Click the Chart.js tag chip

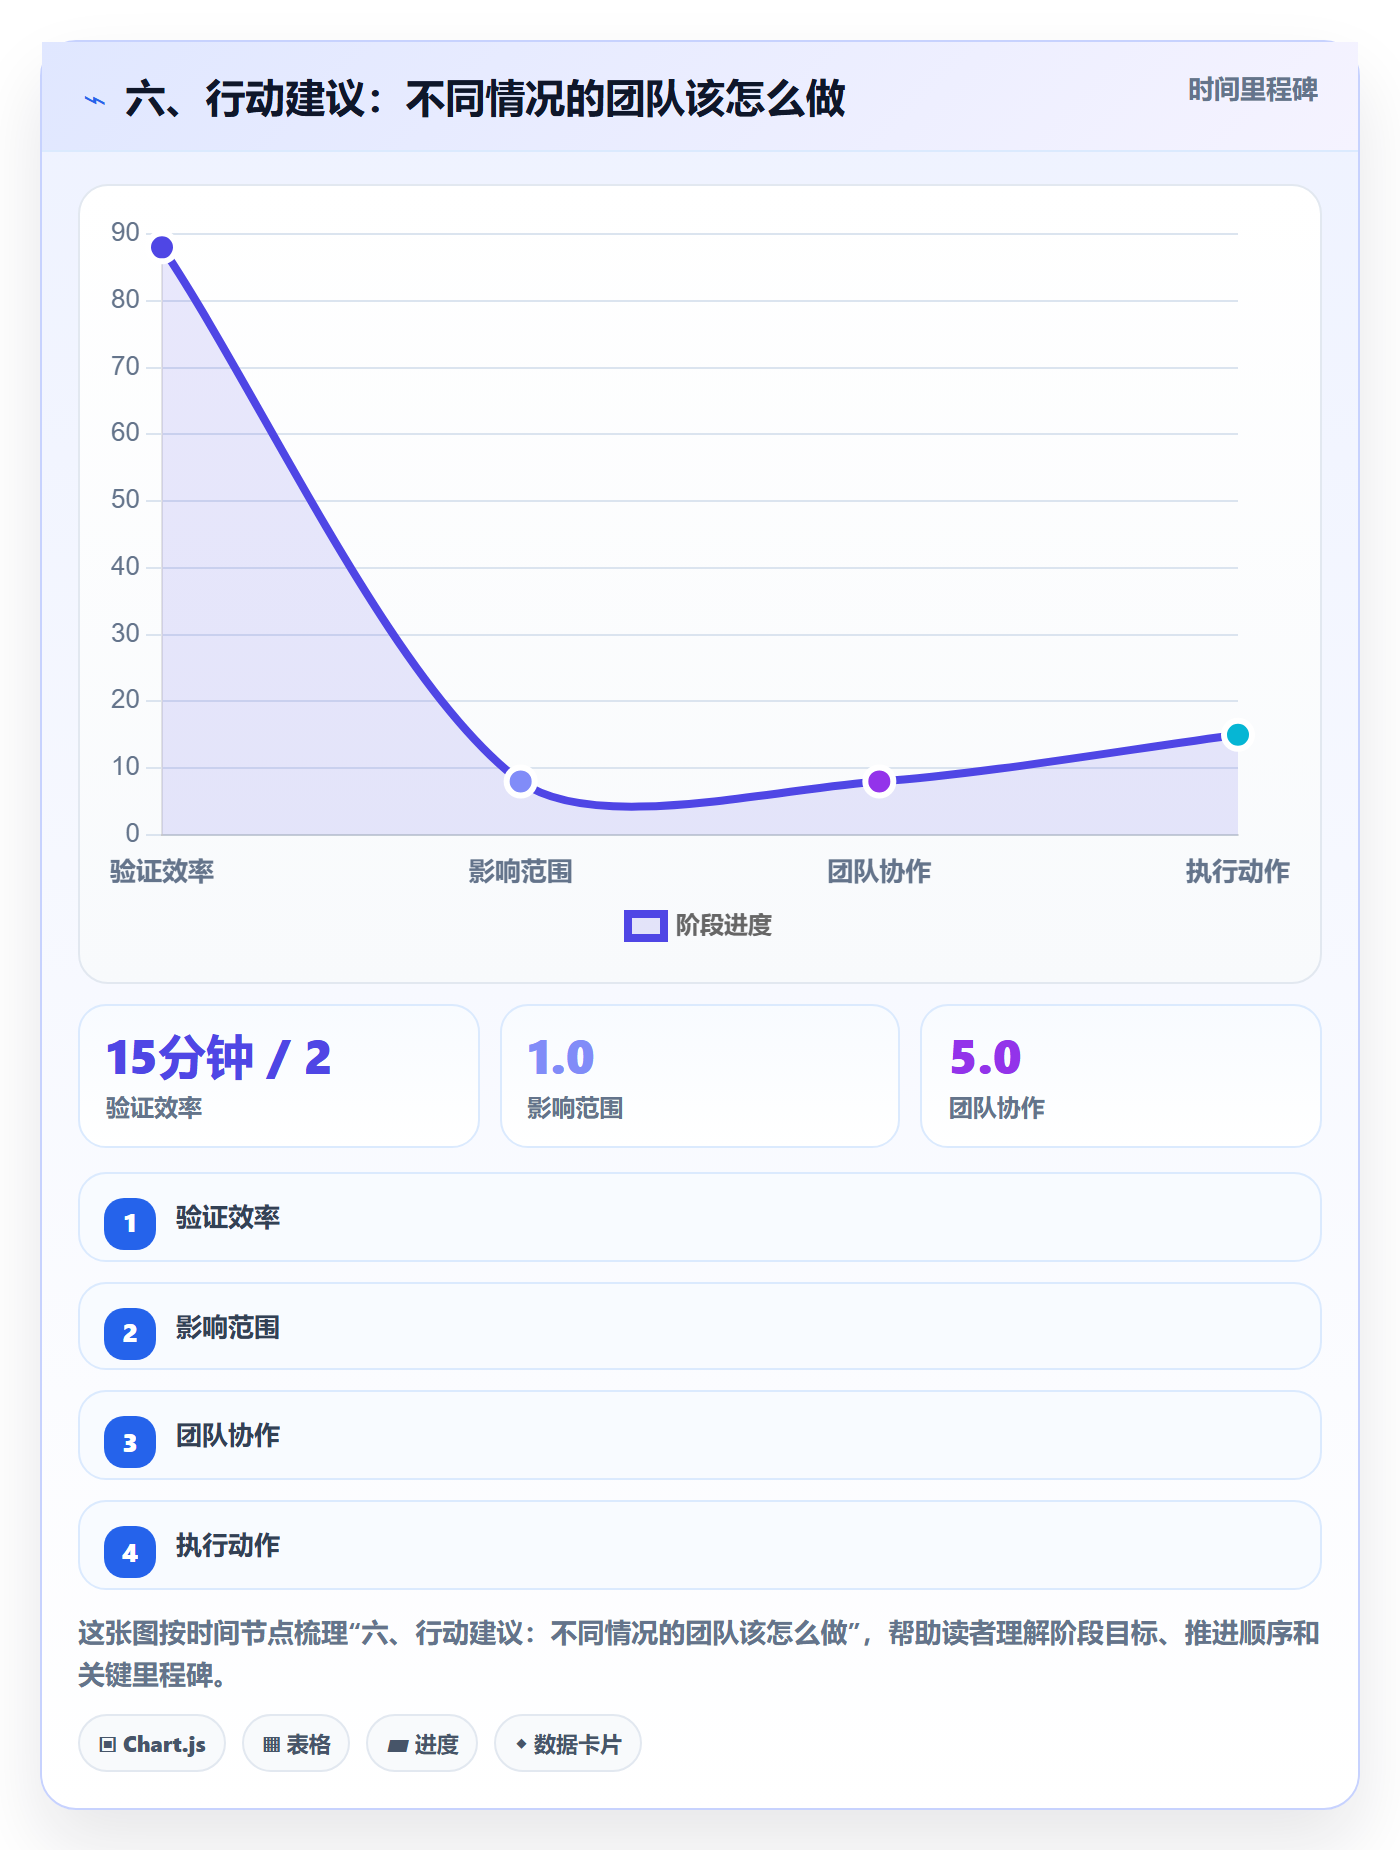coord(152,1743)
